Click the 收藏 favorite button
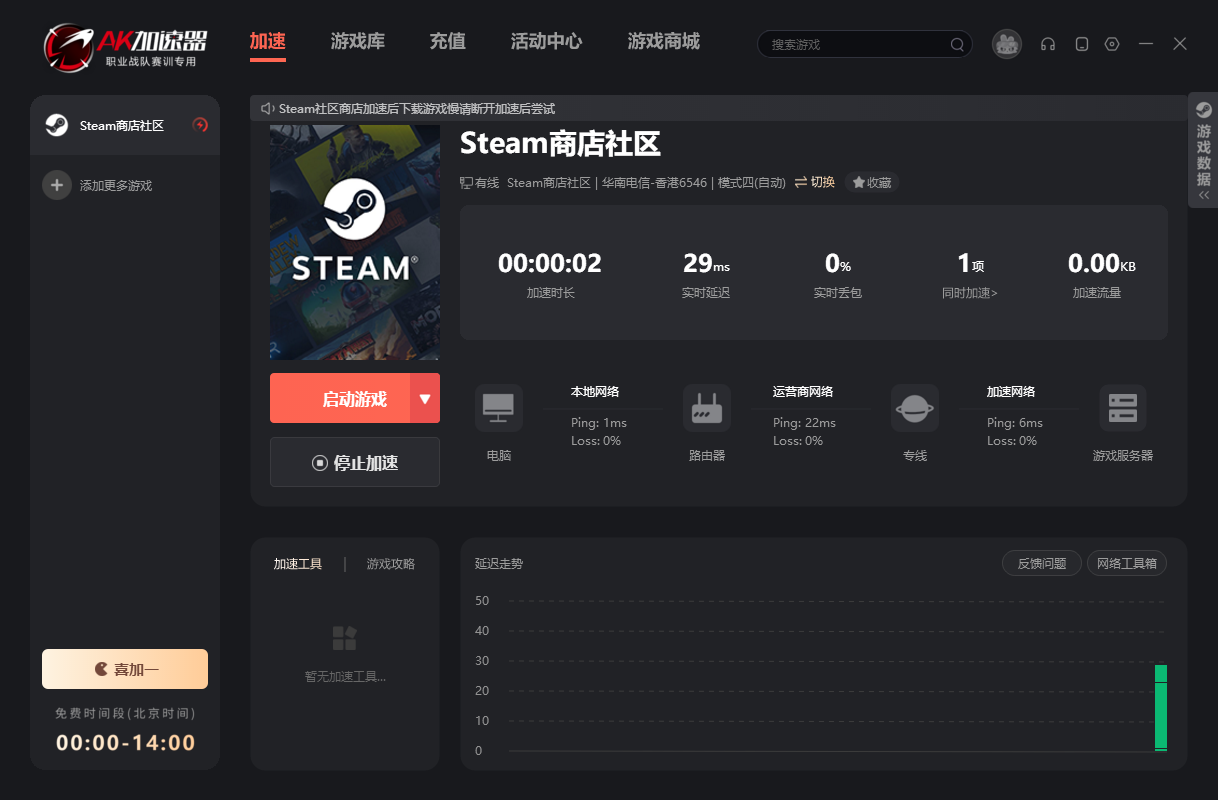The image size is (1218, 800). coord(872,182)
